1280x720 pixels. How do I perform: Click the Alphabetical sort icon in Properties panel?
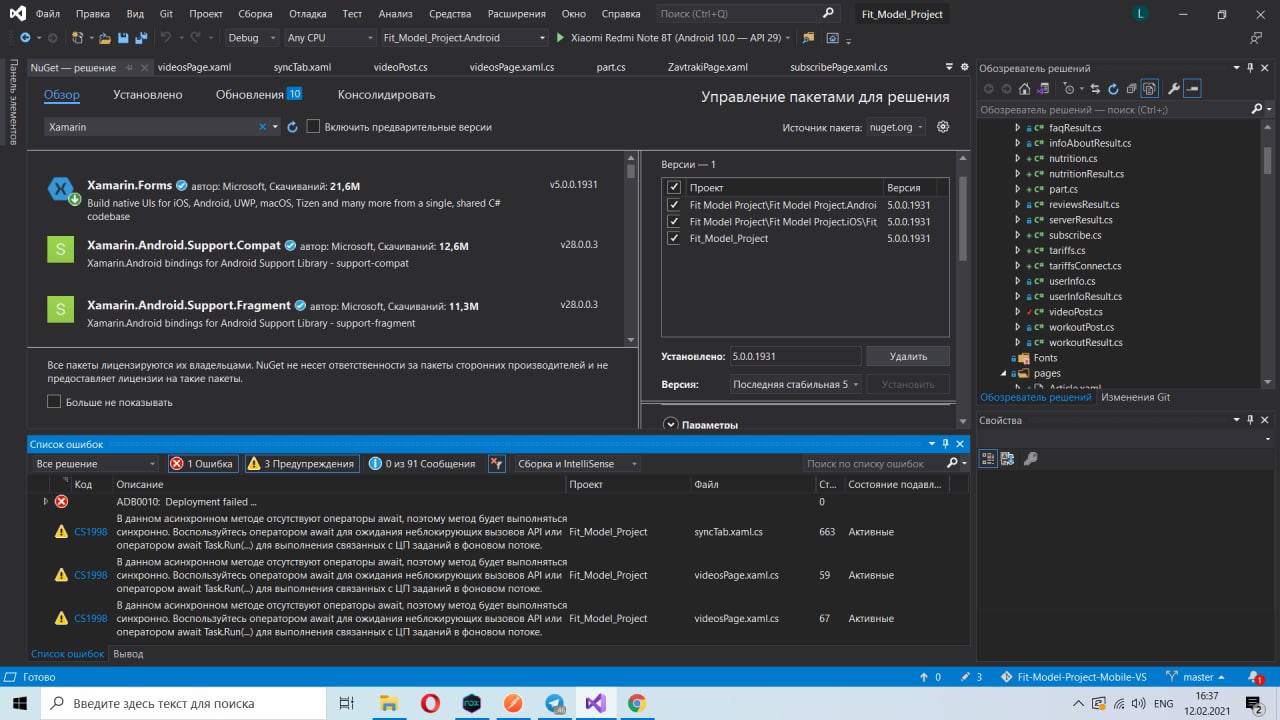pyautogui.click(x=1007, y=458)
